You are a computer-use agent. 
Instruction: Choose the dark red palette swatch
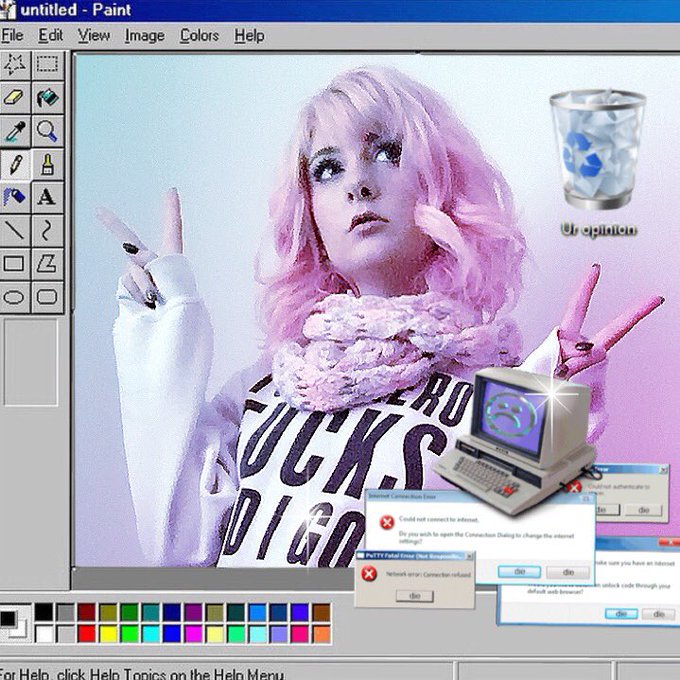[x=87, y=612]
